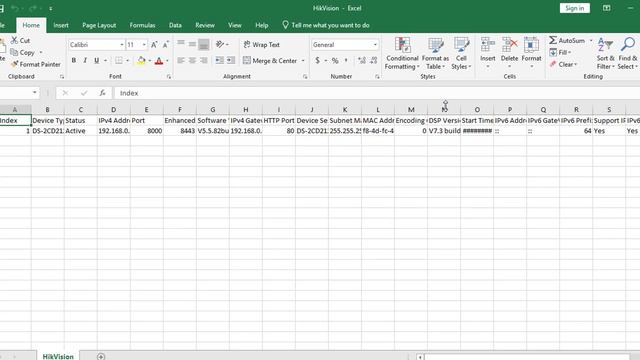Click Decrease Indent icon
The width and height of the screenshot is (640, 360).
(220, 60)
